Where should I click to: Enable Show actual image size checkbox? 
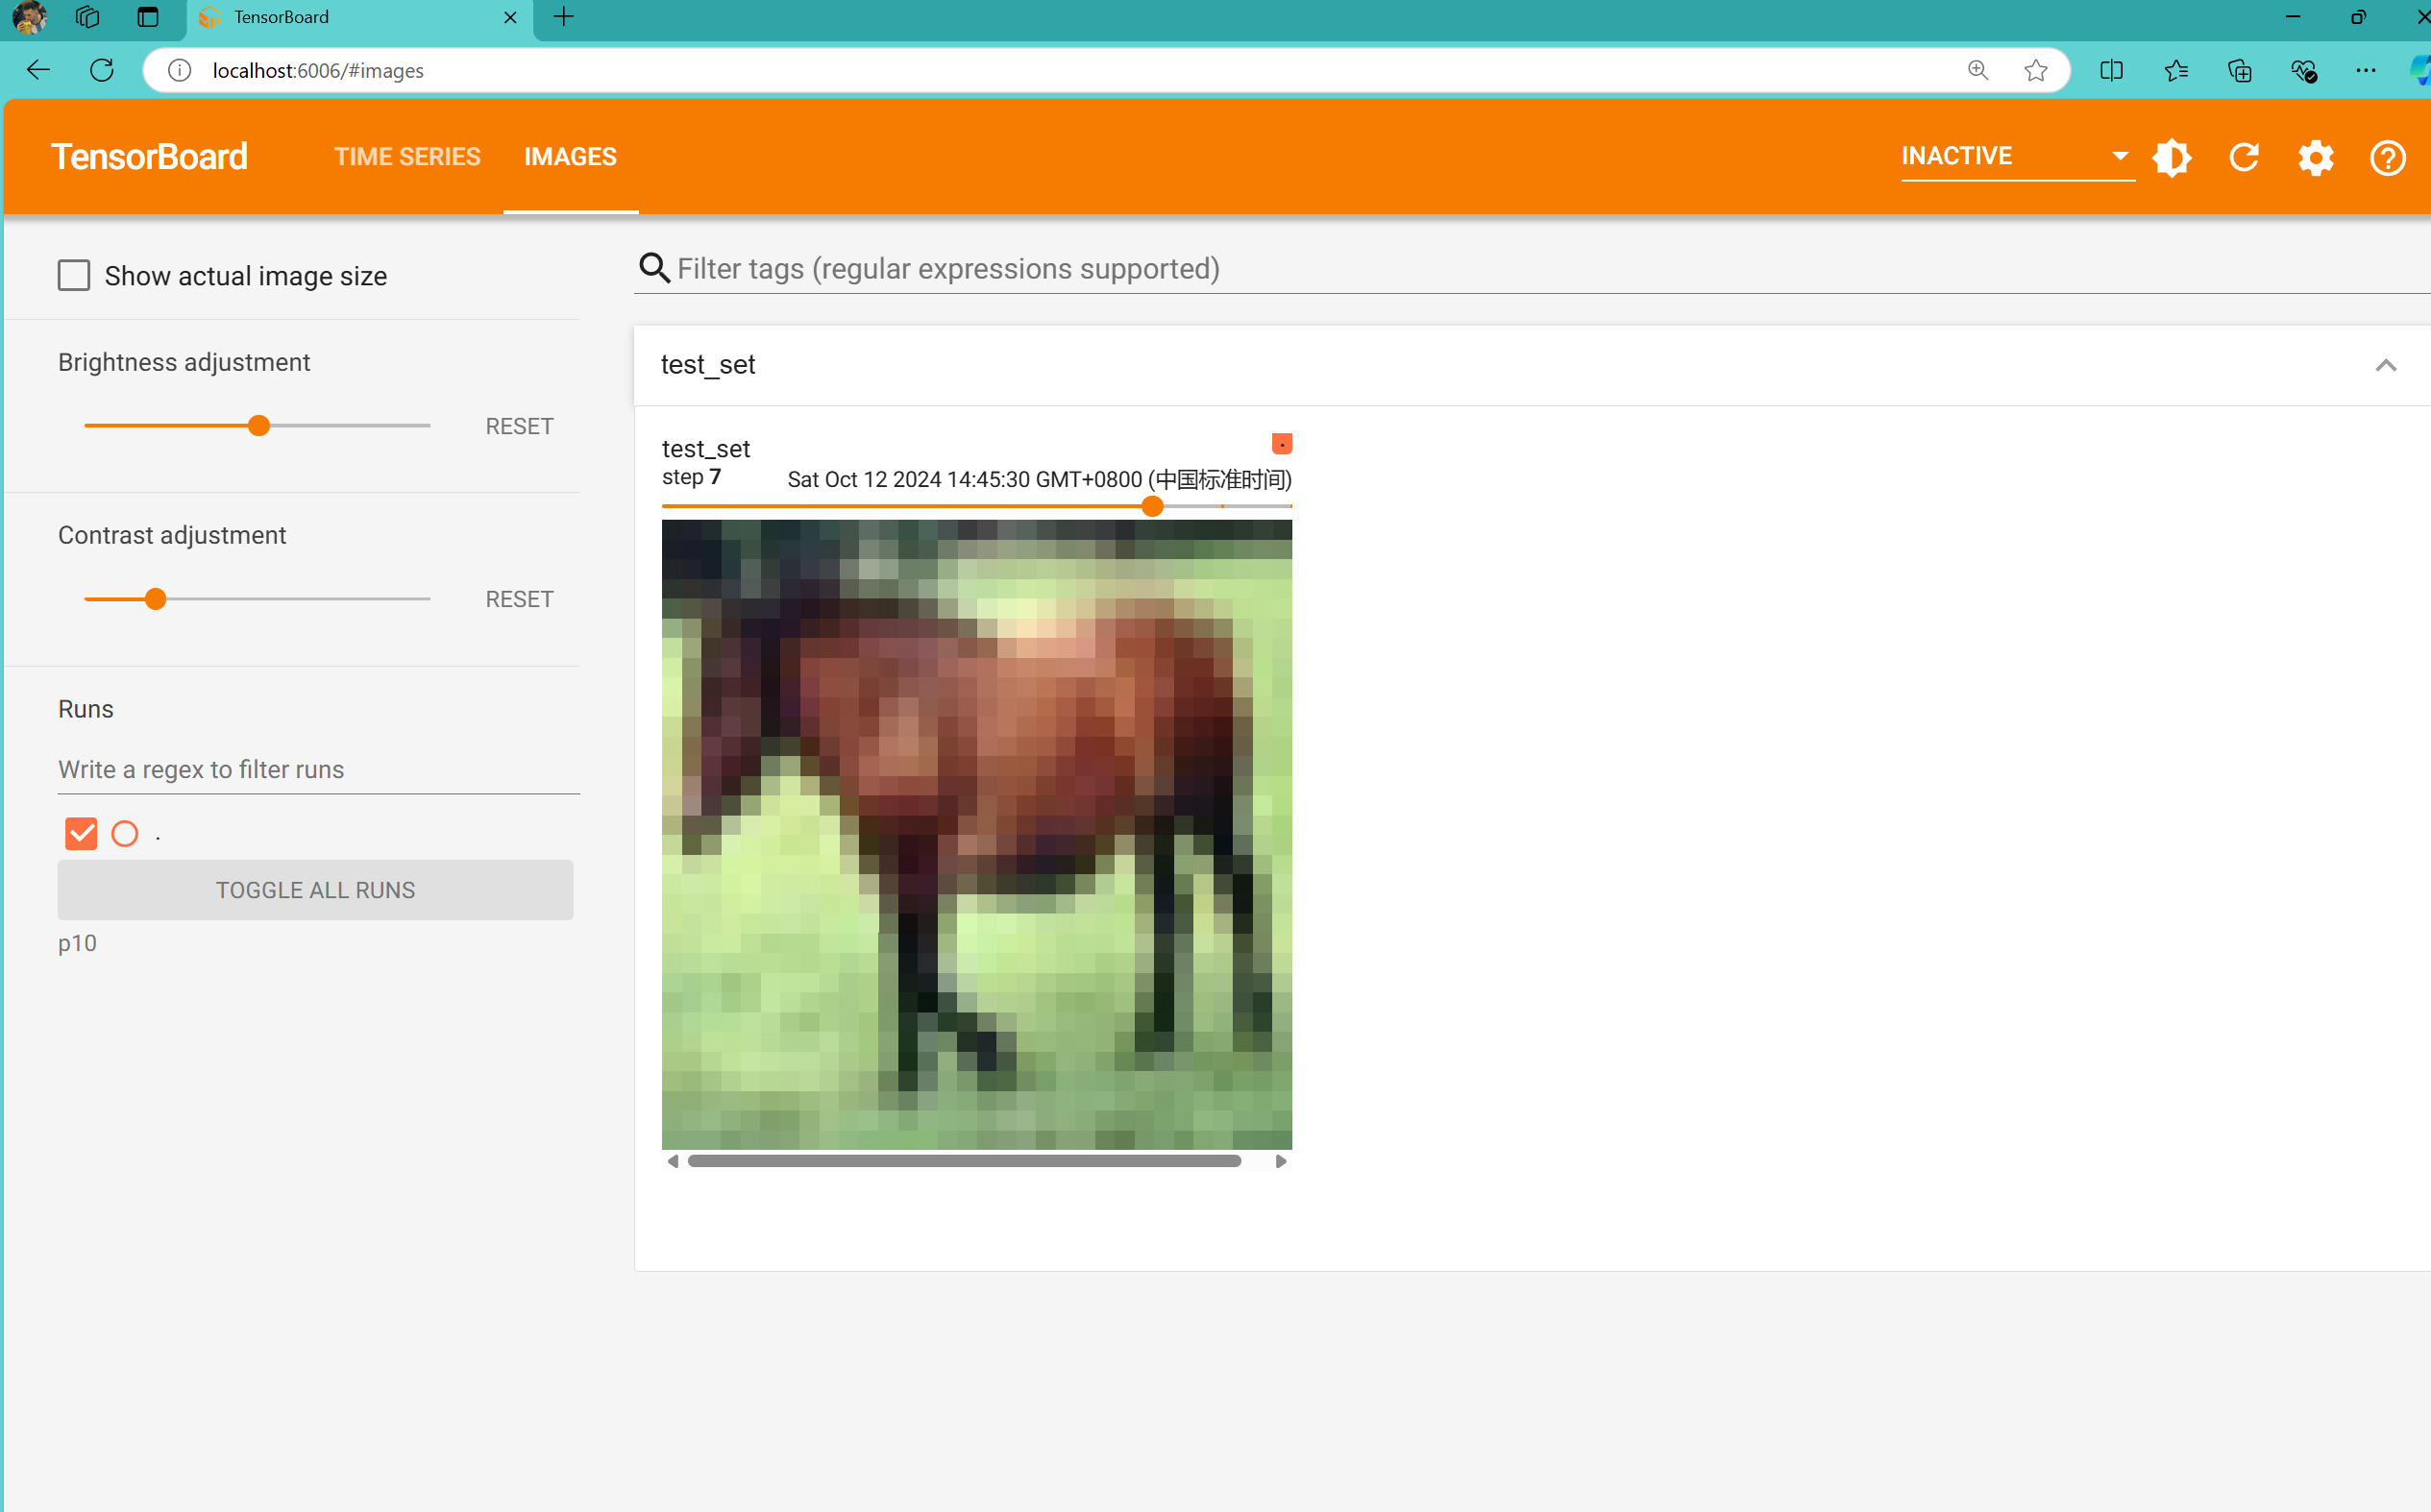(x=74, y=275)
